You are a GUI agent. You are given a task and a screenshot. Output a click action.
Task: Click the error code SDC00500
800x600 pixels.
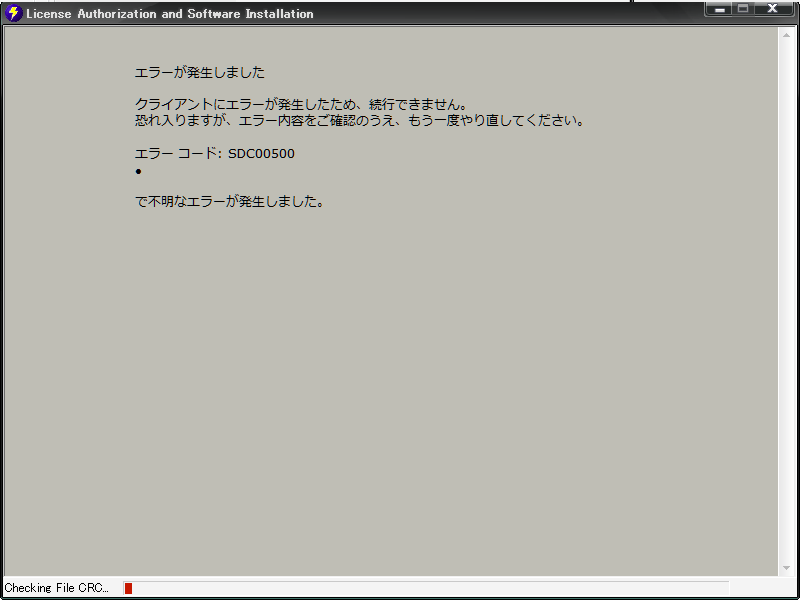click(261, 154)
